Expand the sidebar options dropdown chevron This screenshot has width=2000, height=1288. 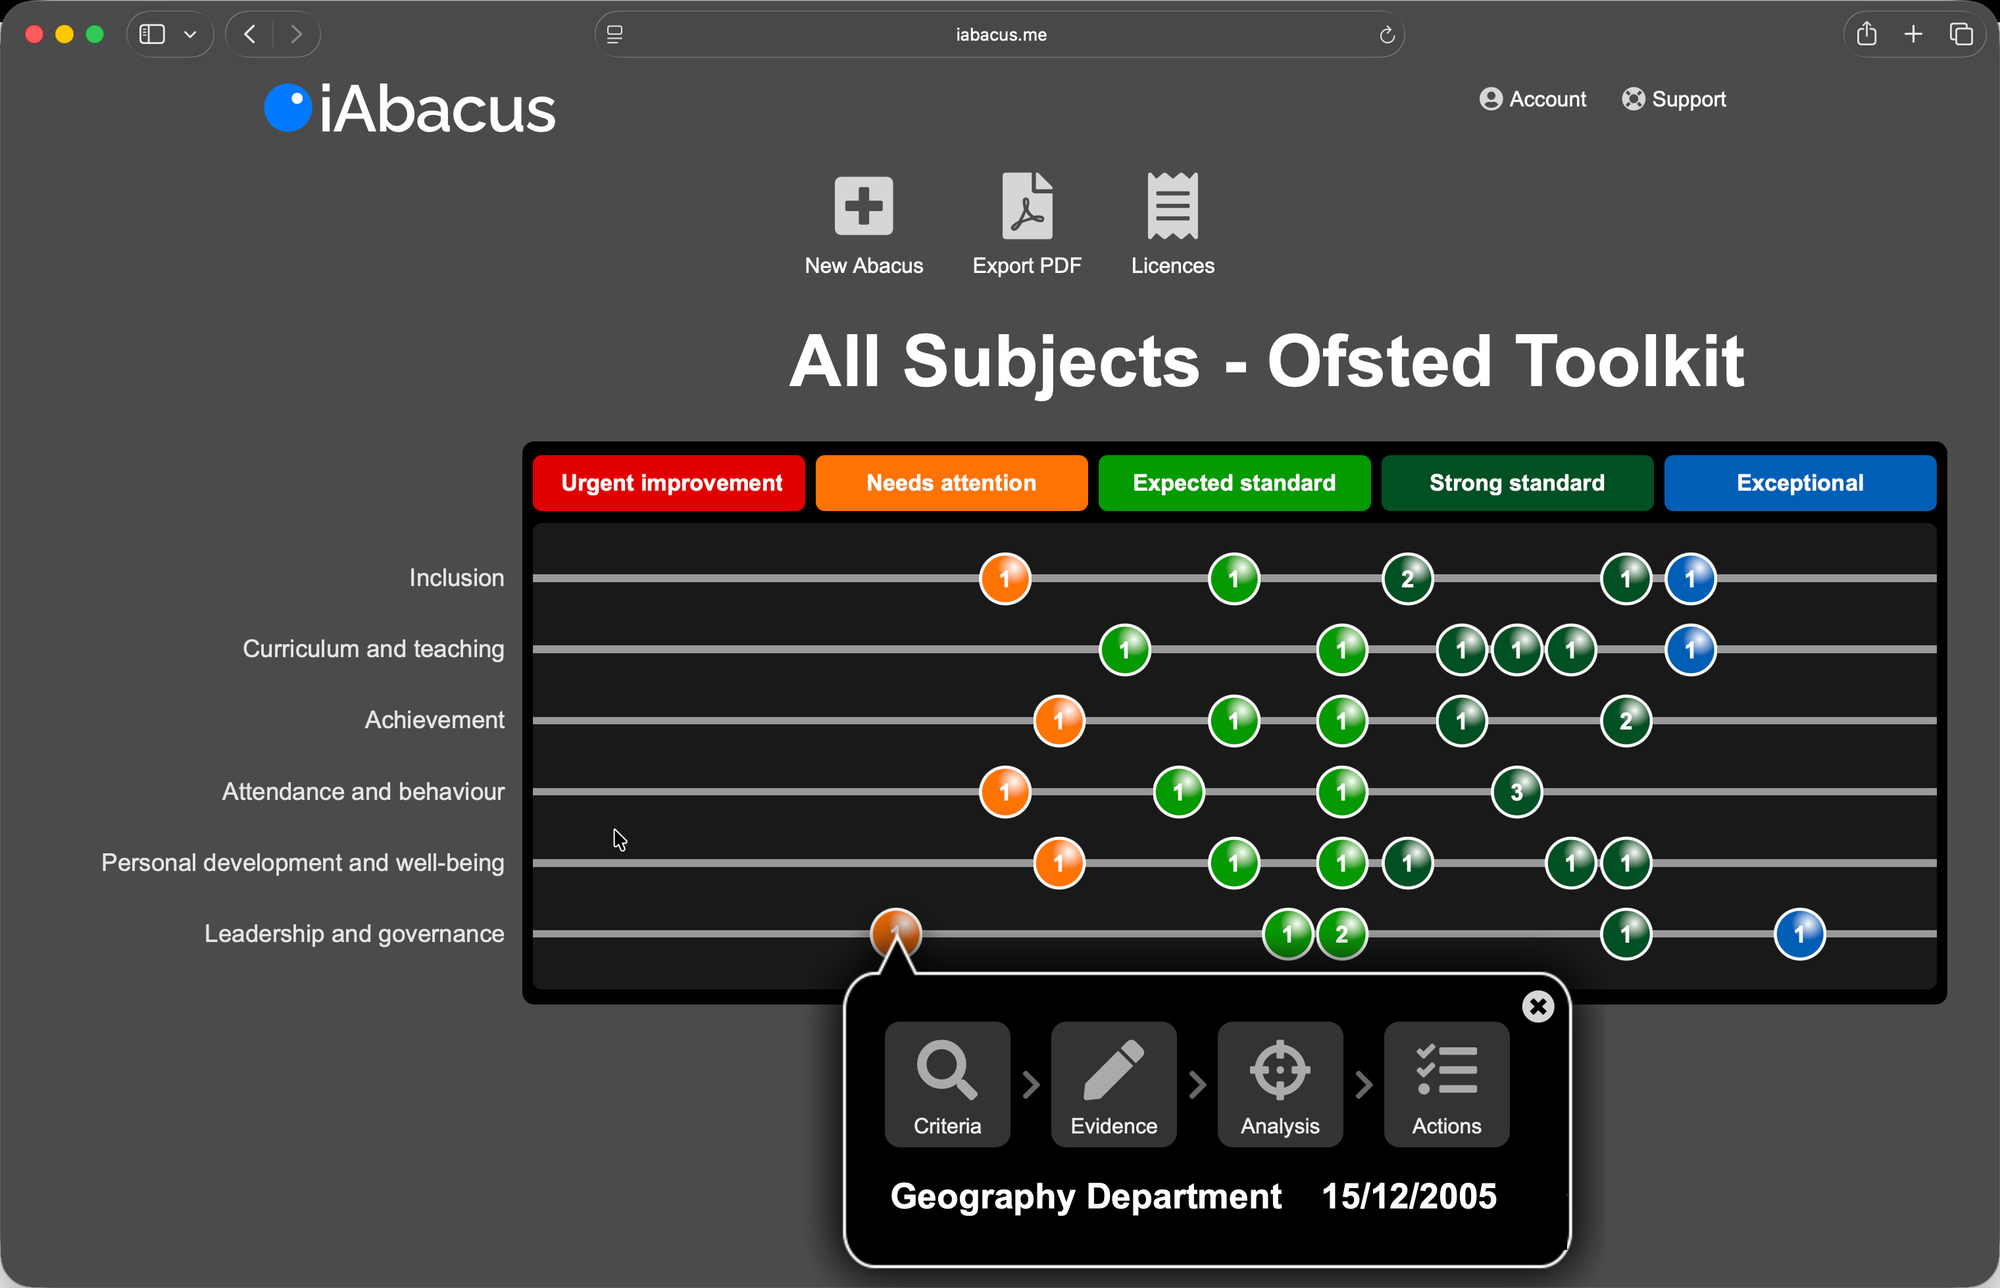190,35
